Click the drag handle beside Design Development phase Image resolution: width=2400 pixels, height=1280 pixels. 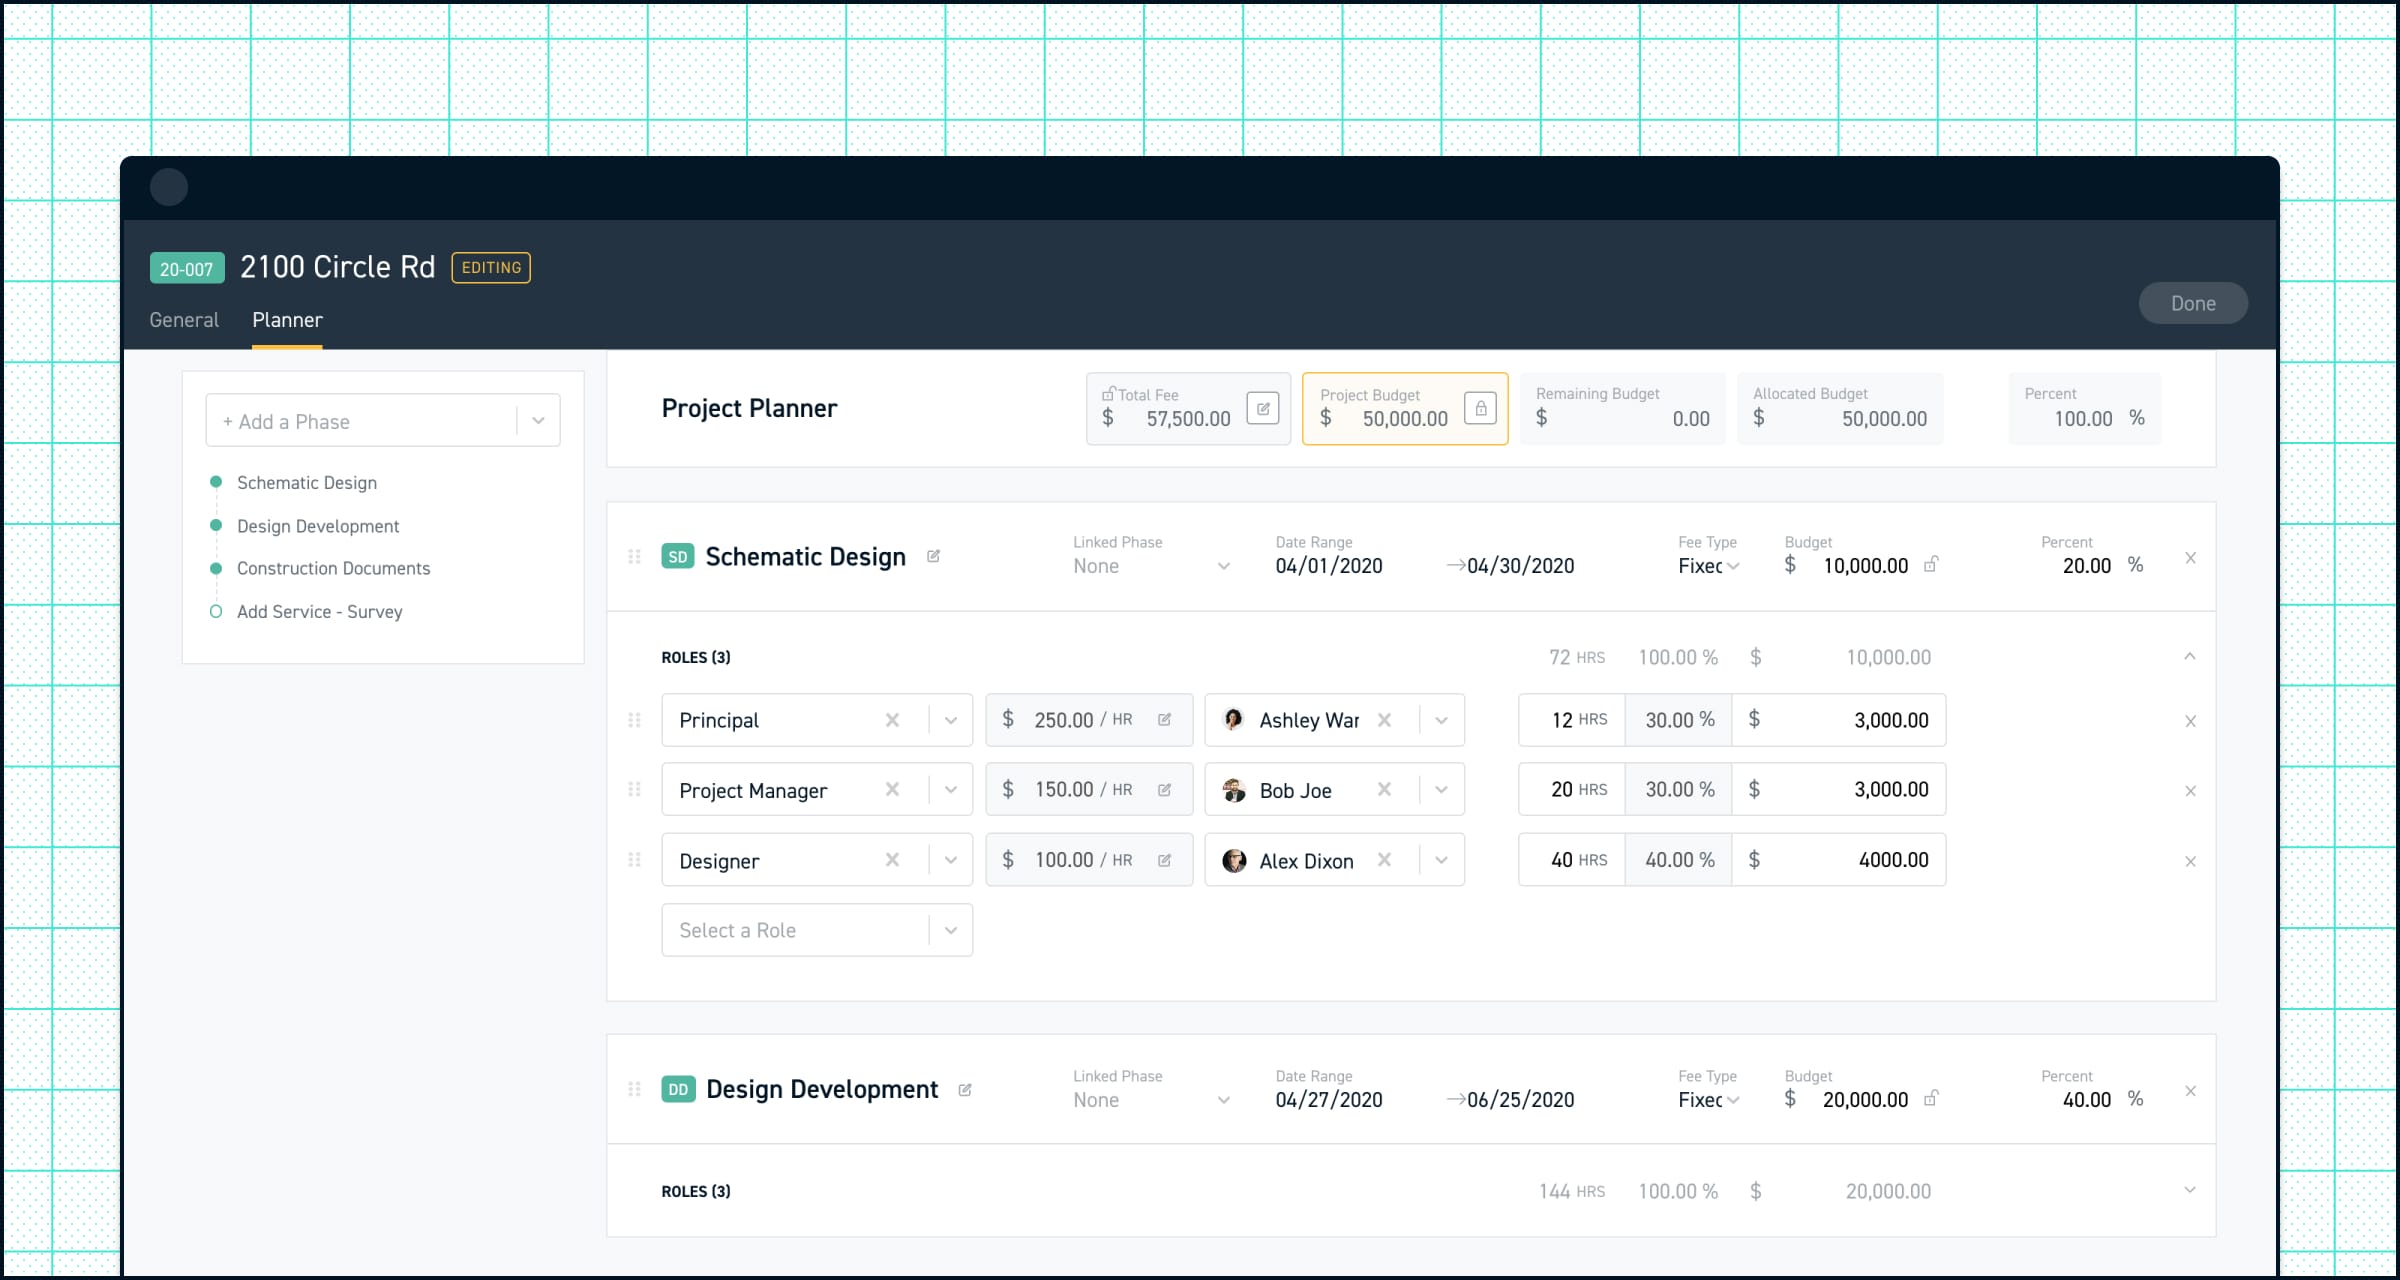(634, 1089)
